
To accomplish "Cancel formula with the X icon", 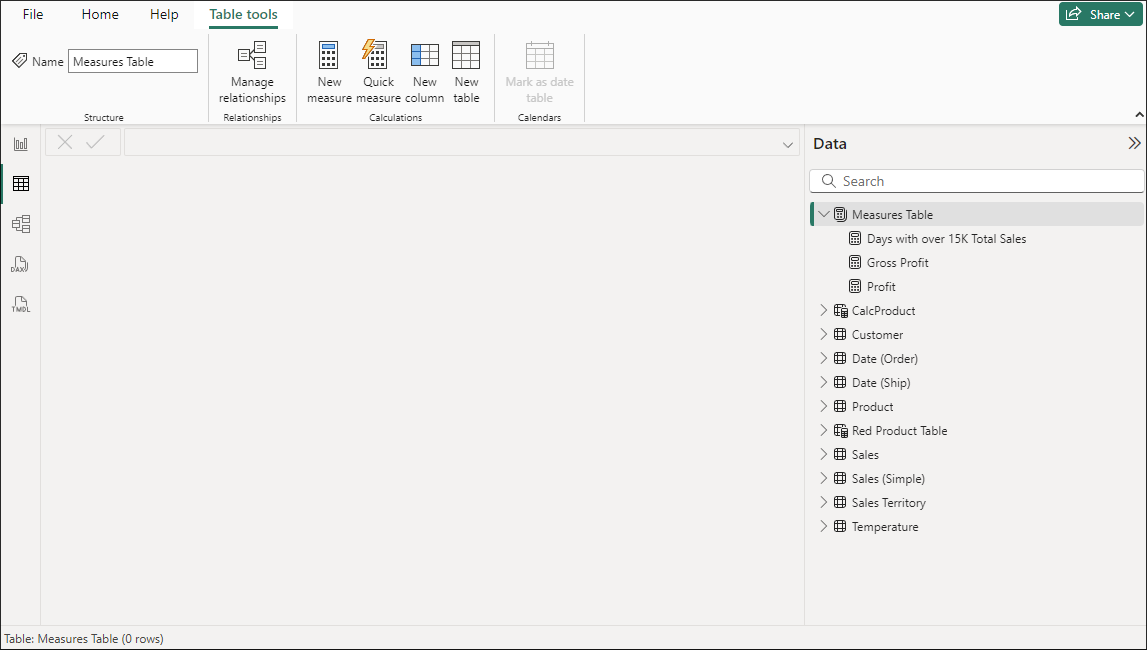I will pos(65,143).
